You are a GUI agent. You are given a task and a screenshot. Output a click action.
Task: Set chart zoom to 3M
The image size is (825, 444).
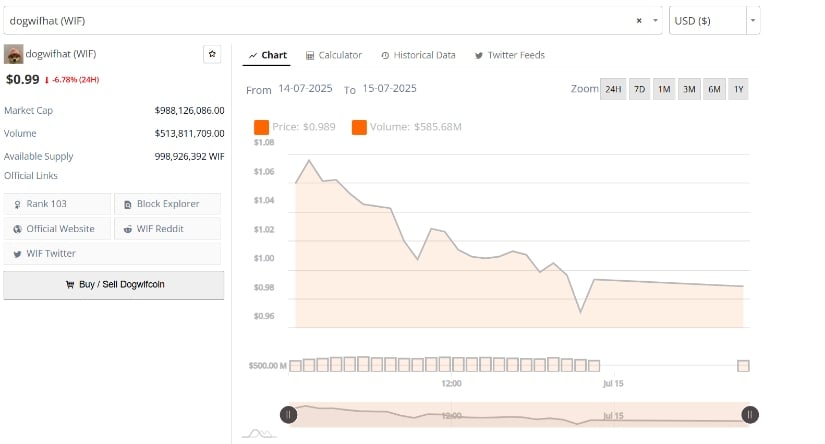point(689,89)
